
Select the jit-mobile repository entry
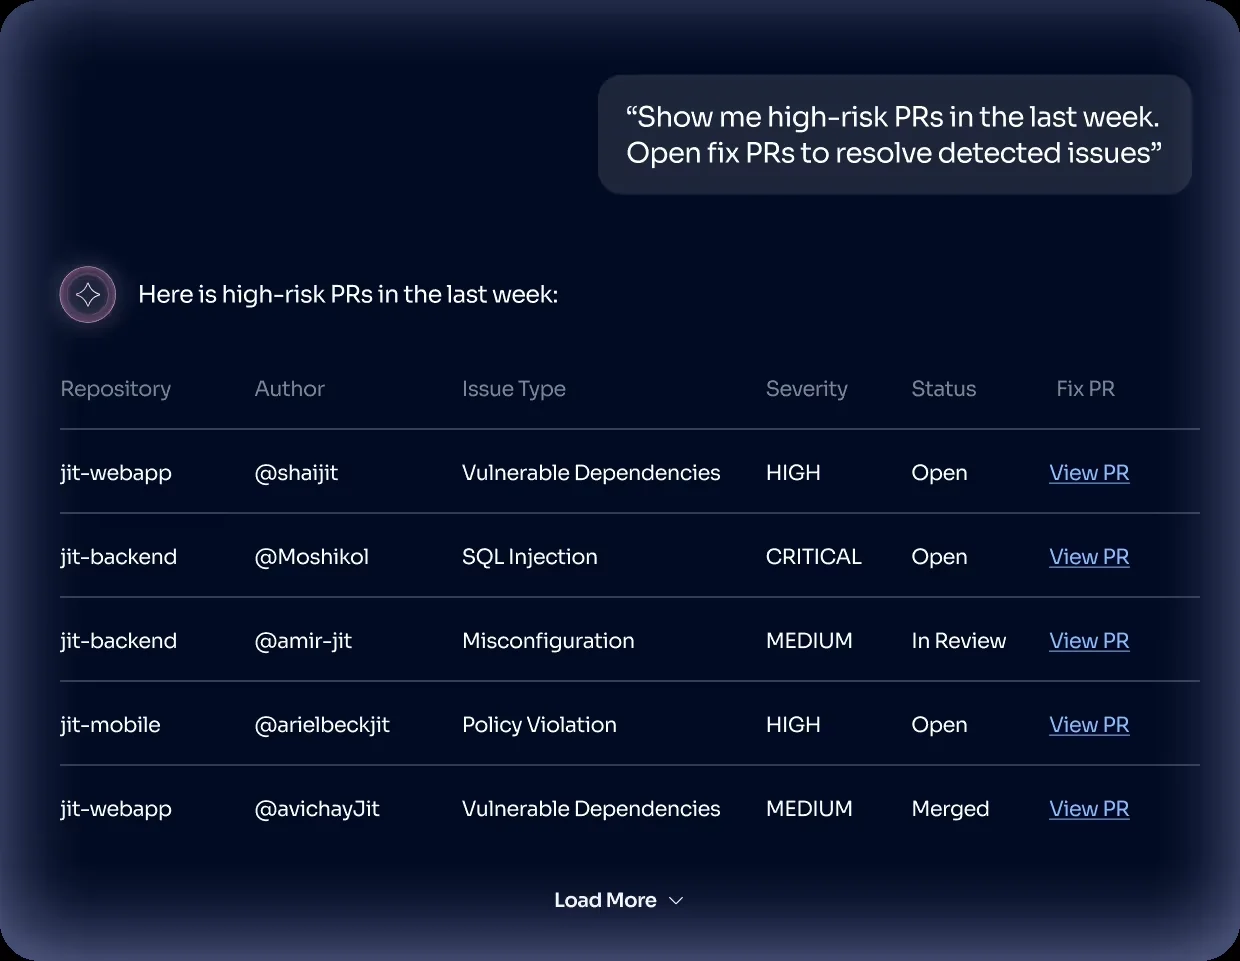click(110, 724)
